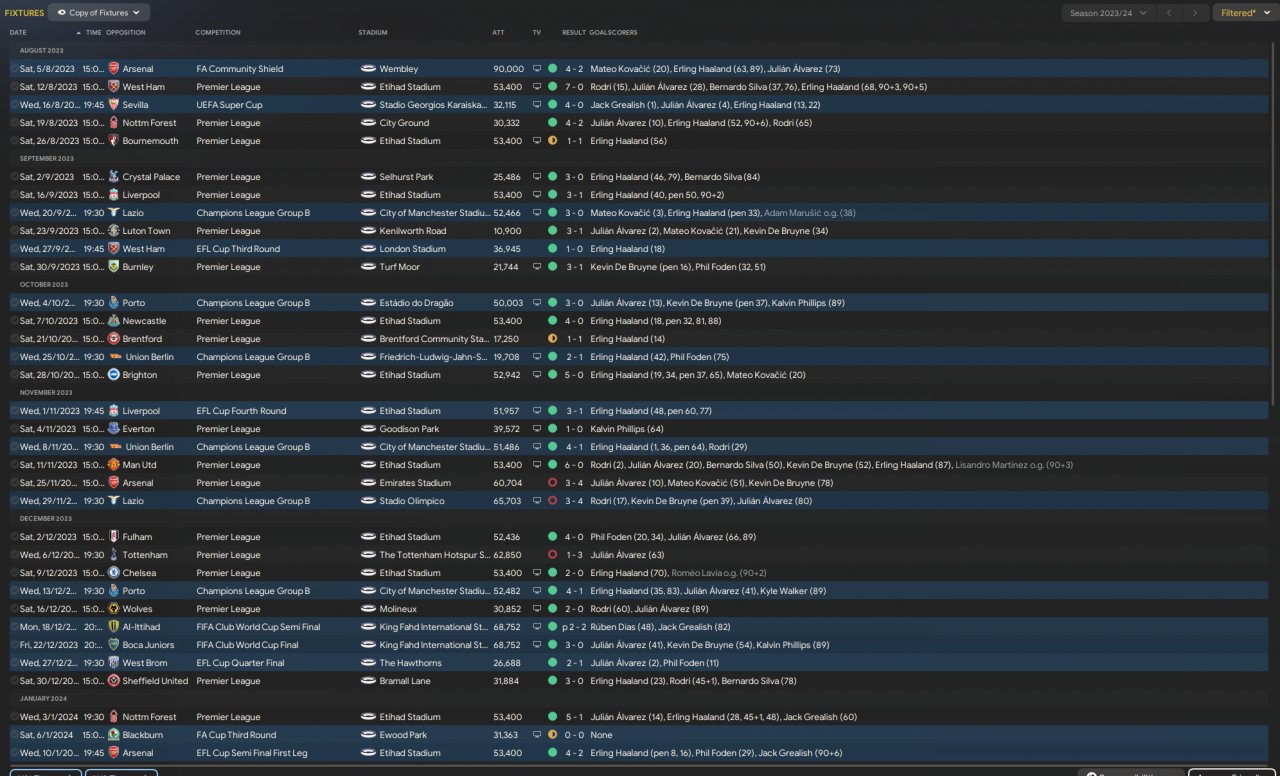The image size is (1280, 776).
Task: Open the Filtered dropdown
Action: (x=1245, y=13)
